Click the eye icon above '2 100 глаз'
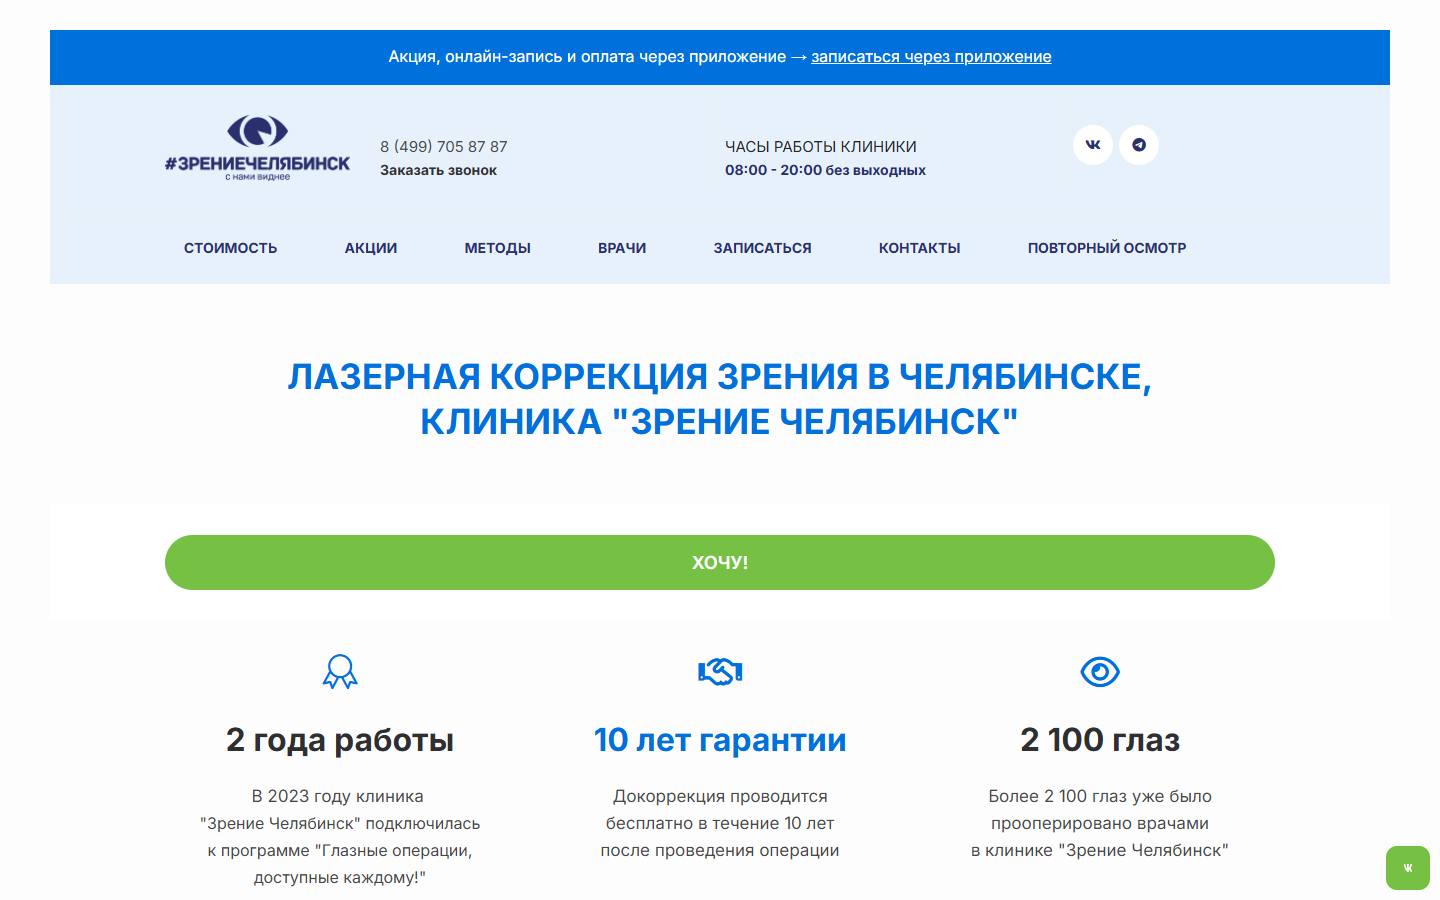 [1100, 672]
